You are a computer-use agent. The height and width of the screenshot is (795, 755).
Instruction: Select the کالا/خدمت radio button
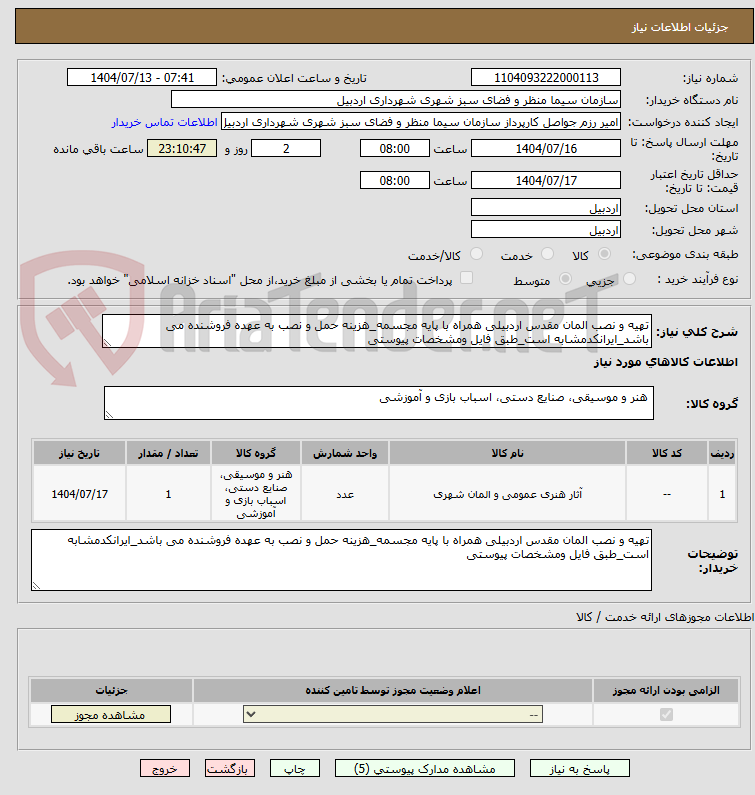coord(476,254)
